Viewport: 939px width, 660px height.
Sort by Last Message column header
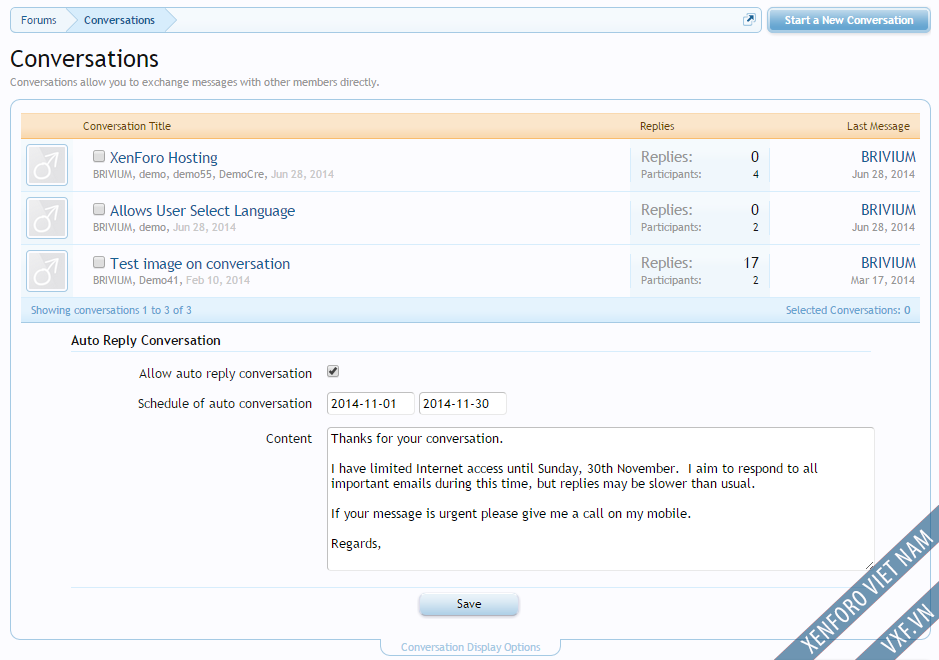point(878,126)
